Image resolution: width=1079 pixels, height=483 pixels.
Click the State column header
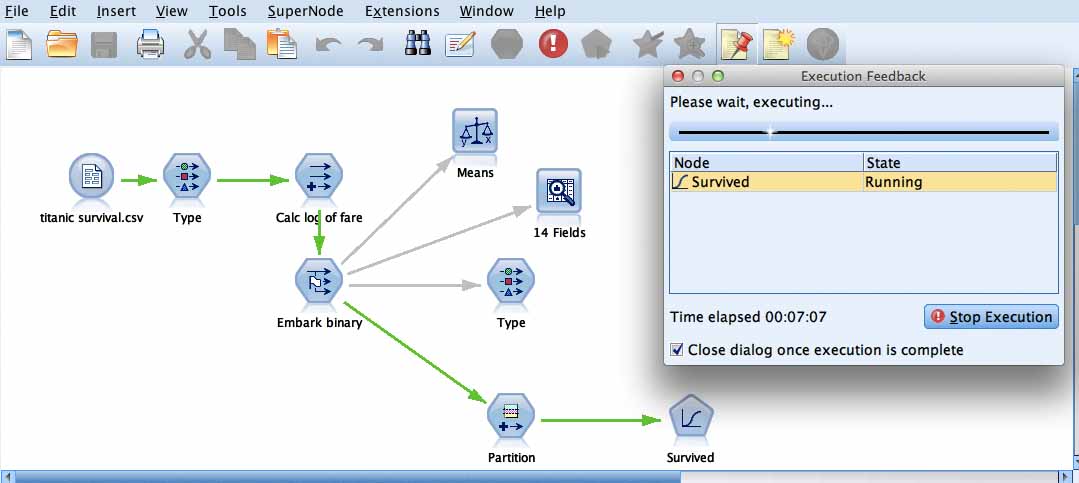[960, 162]
